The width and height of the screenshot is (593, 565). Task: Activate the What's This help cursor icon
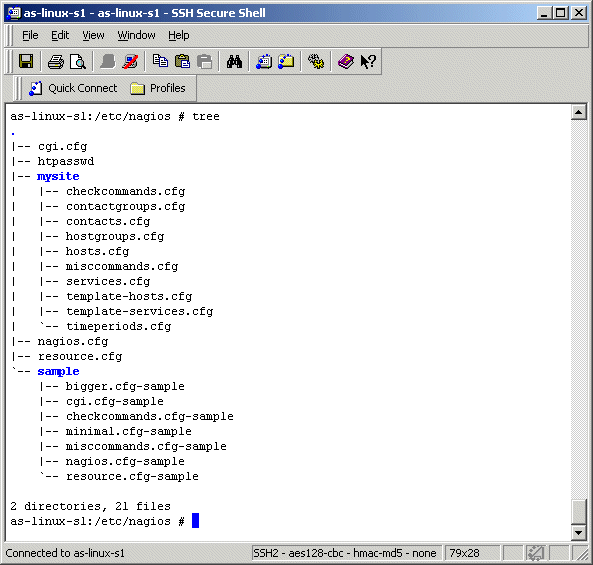click(x=368, y=61)
